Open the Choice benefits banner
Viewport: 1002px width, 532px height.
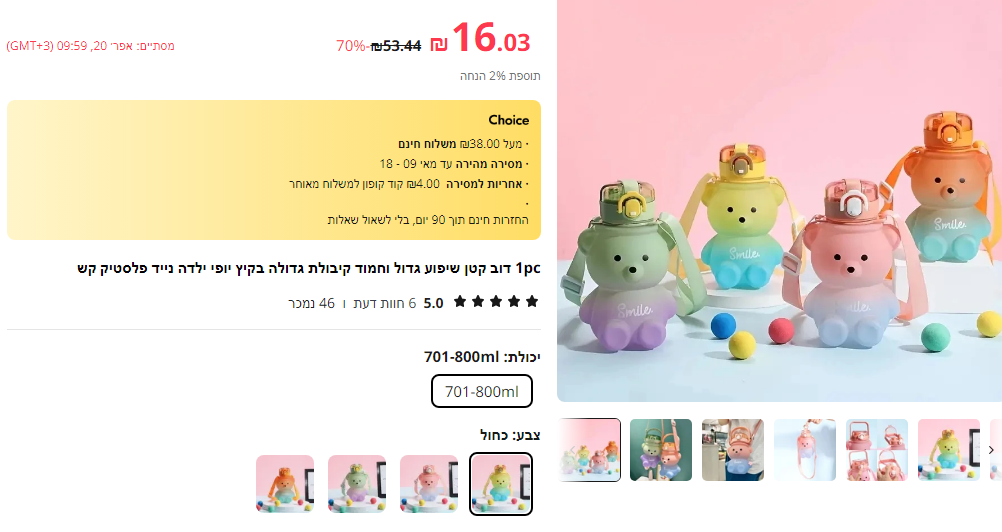pyautogui.click(x=274, y=170)
